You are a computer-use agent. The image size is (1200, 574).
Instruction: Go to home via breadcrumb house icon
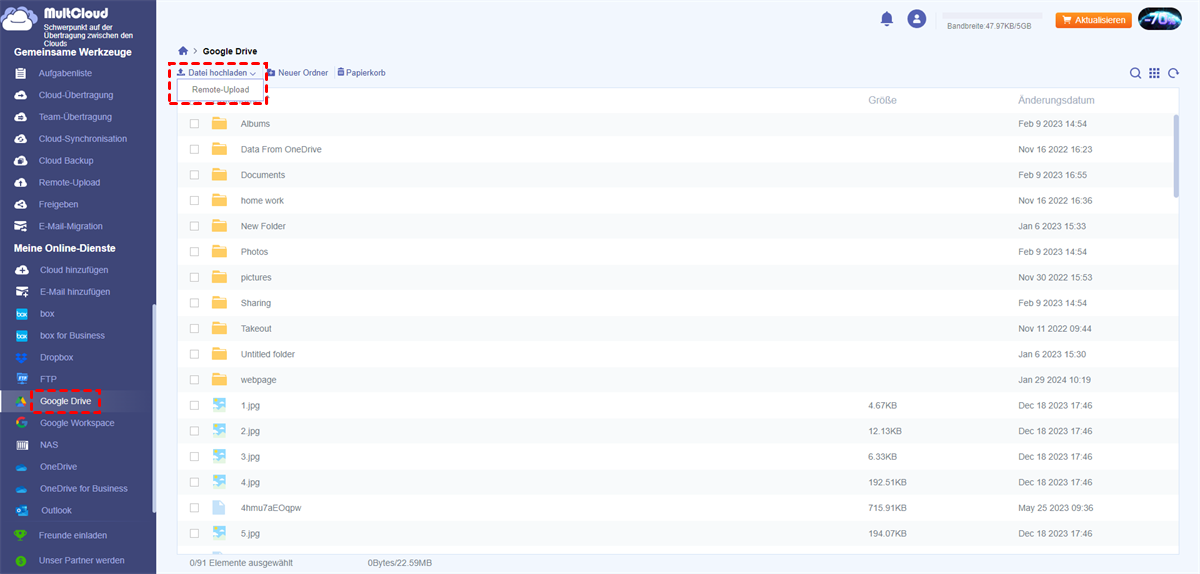click(x=182, y=50)
